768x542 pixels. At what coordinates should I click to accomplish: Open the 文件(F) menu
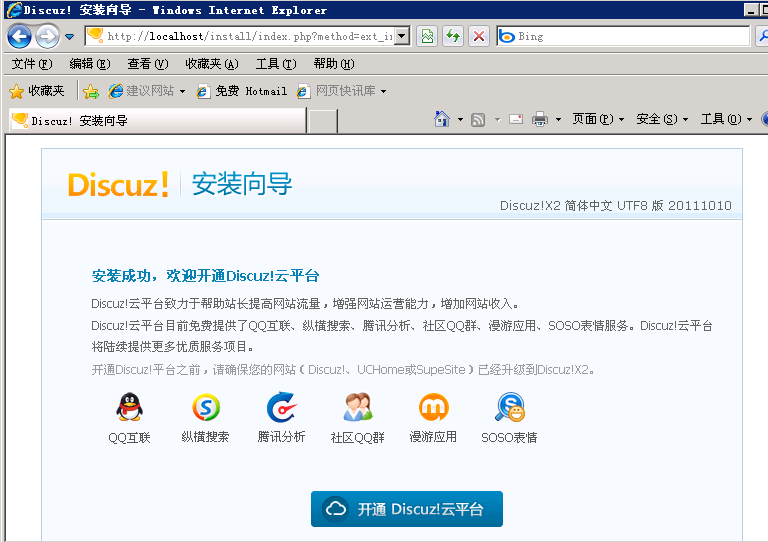click(32, 64)
